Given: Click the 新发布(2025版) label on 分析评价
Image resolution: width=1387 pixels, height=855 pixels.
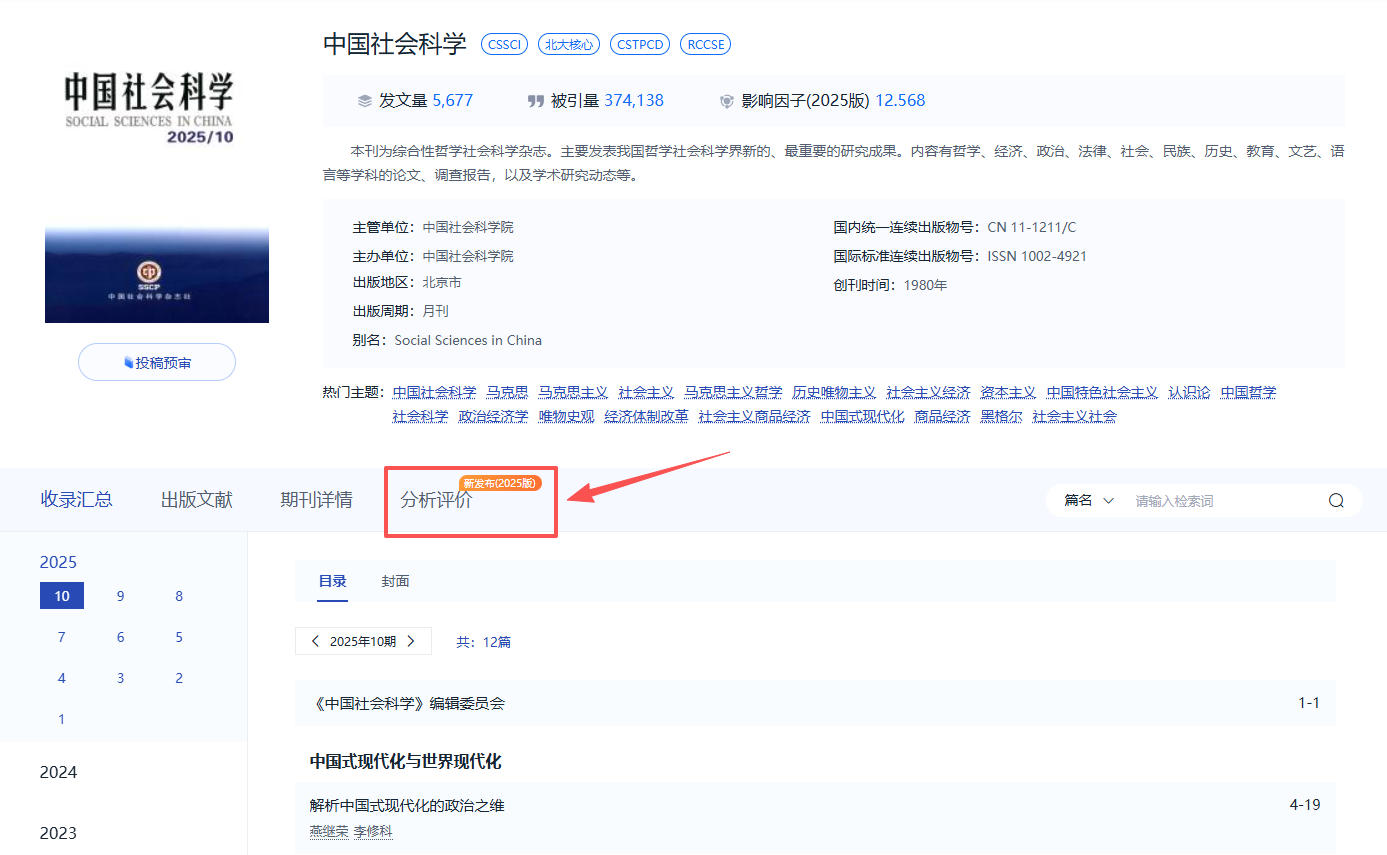Looking at the screenshot, I should [x=503, y=481].
